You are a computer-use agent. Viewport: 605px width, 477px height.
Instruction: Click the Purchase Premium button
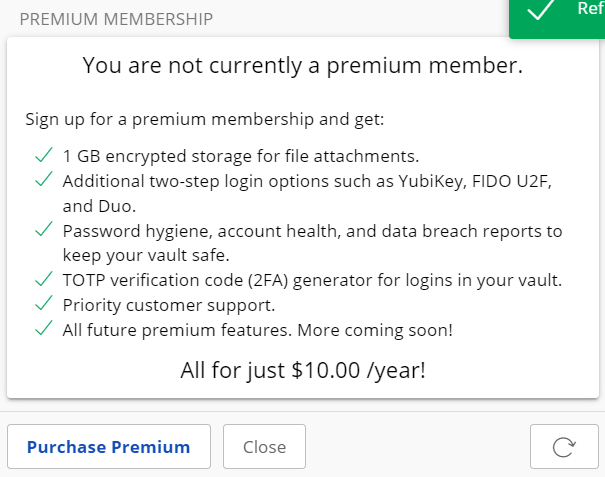109,447
